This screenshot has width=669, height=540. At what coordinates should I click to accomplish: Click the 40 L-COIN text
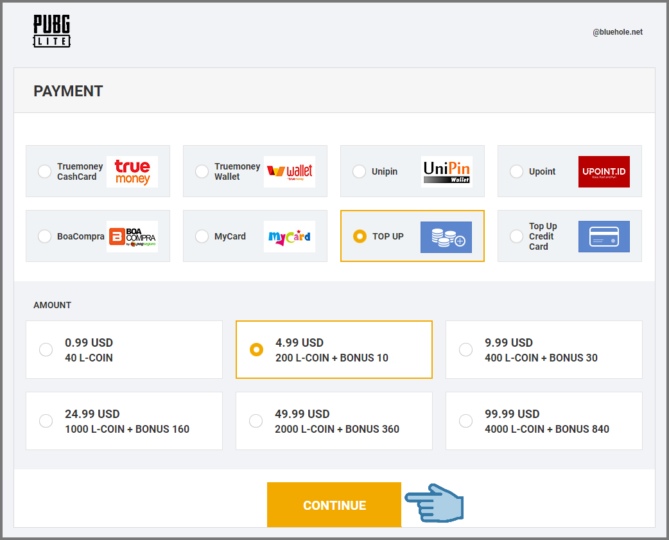[x=89, y=358]
